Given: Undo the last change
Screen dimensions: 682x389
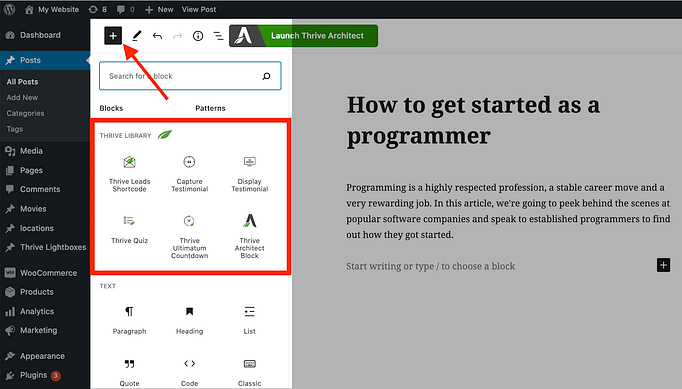Looking at the screenshot, I should (x=157, y=36).
